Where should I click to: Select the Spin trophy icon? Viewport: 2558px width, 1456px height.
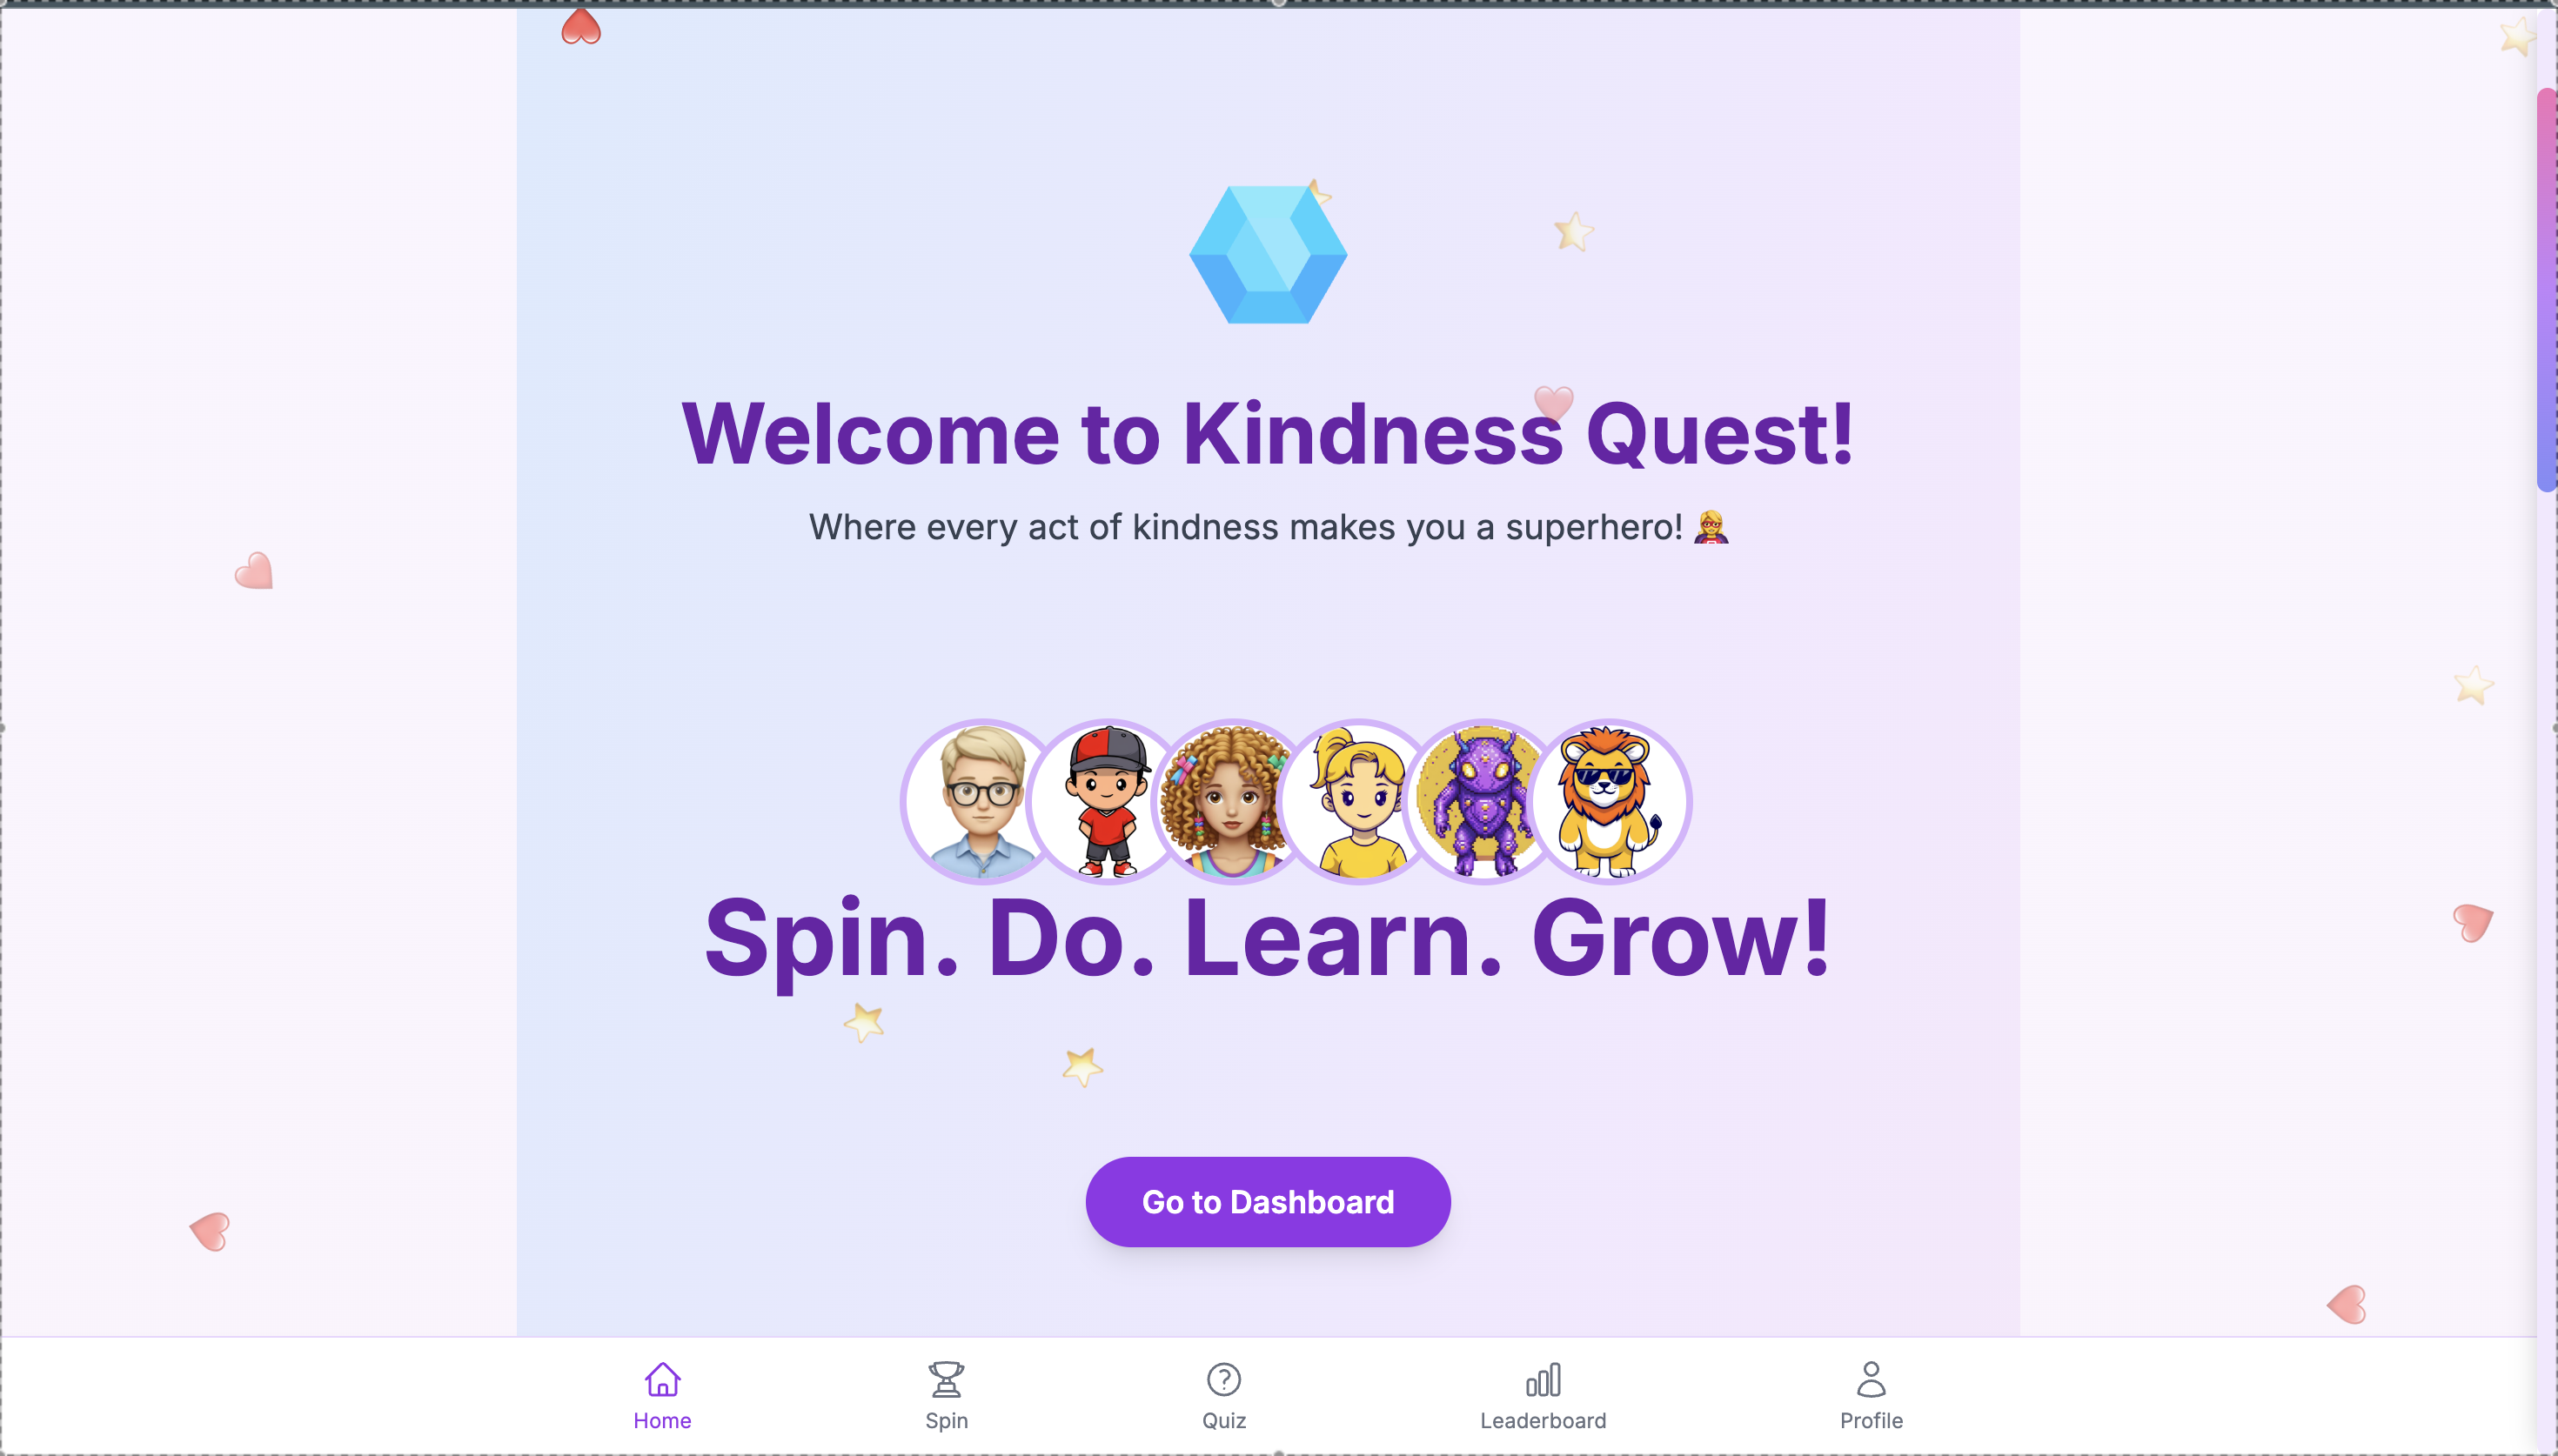click(x=946, y=1379)
